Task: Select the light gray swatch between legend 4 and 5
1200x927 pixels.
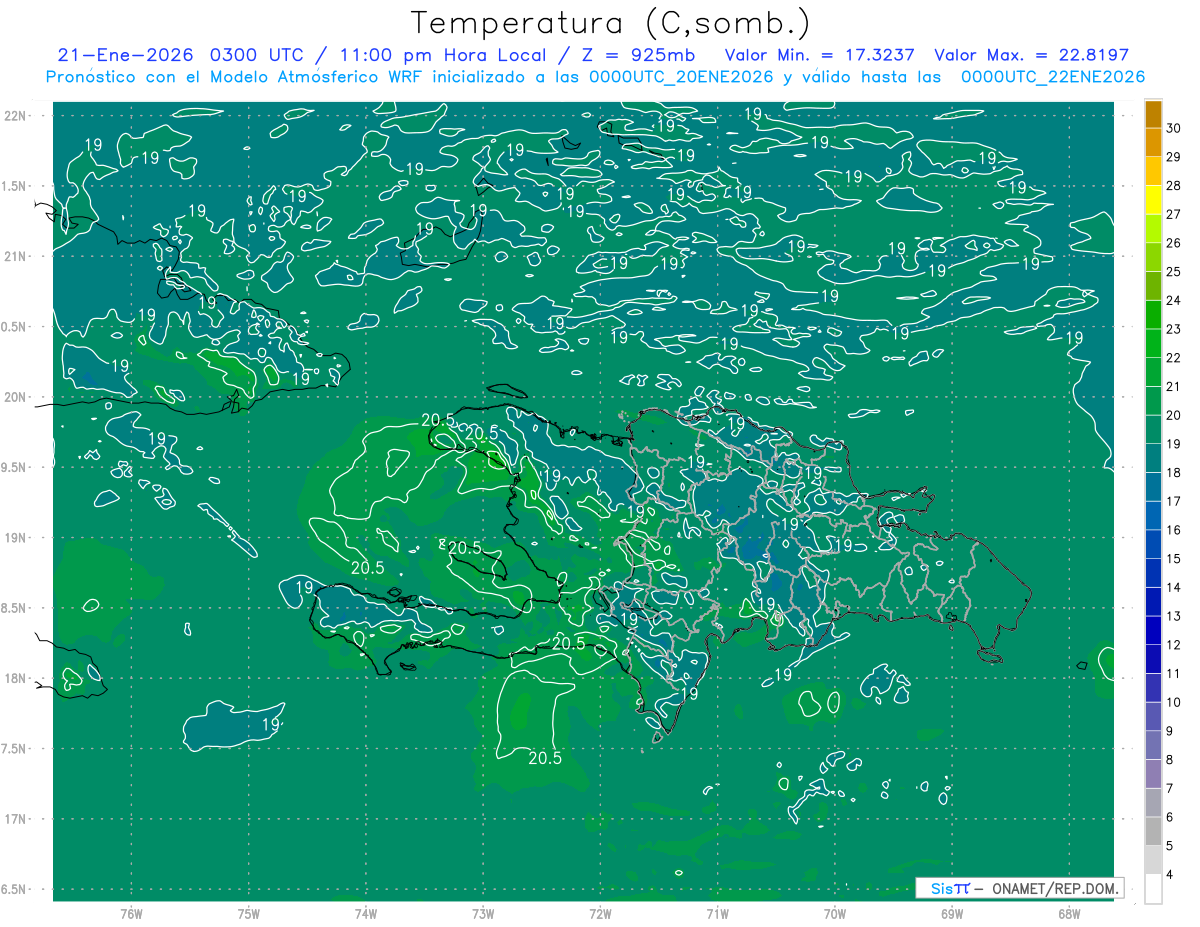Action: 1153,860
